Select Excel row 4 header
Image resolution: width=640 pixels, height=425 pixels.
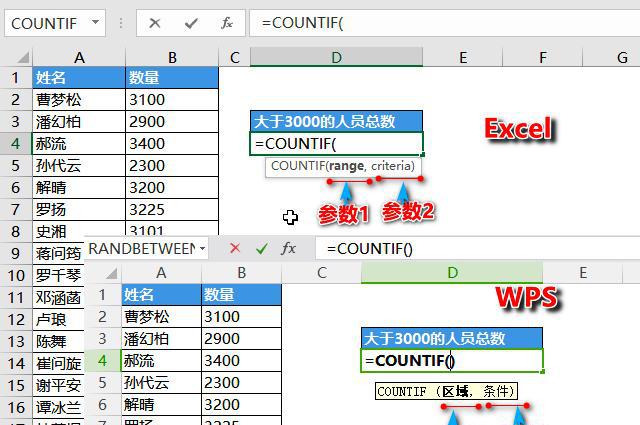pos(16,144)
